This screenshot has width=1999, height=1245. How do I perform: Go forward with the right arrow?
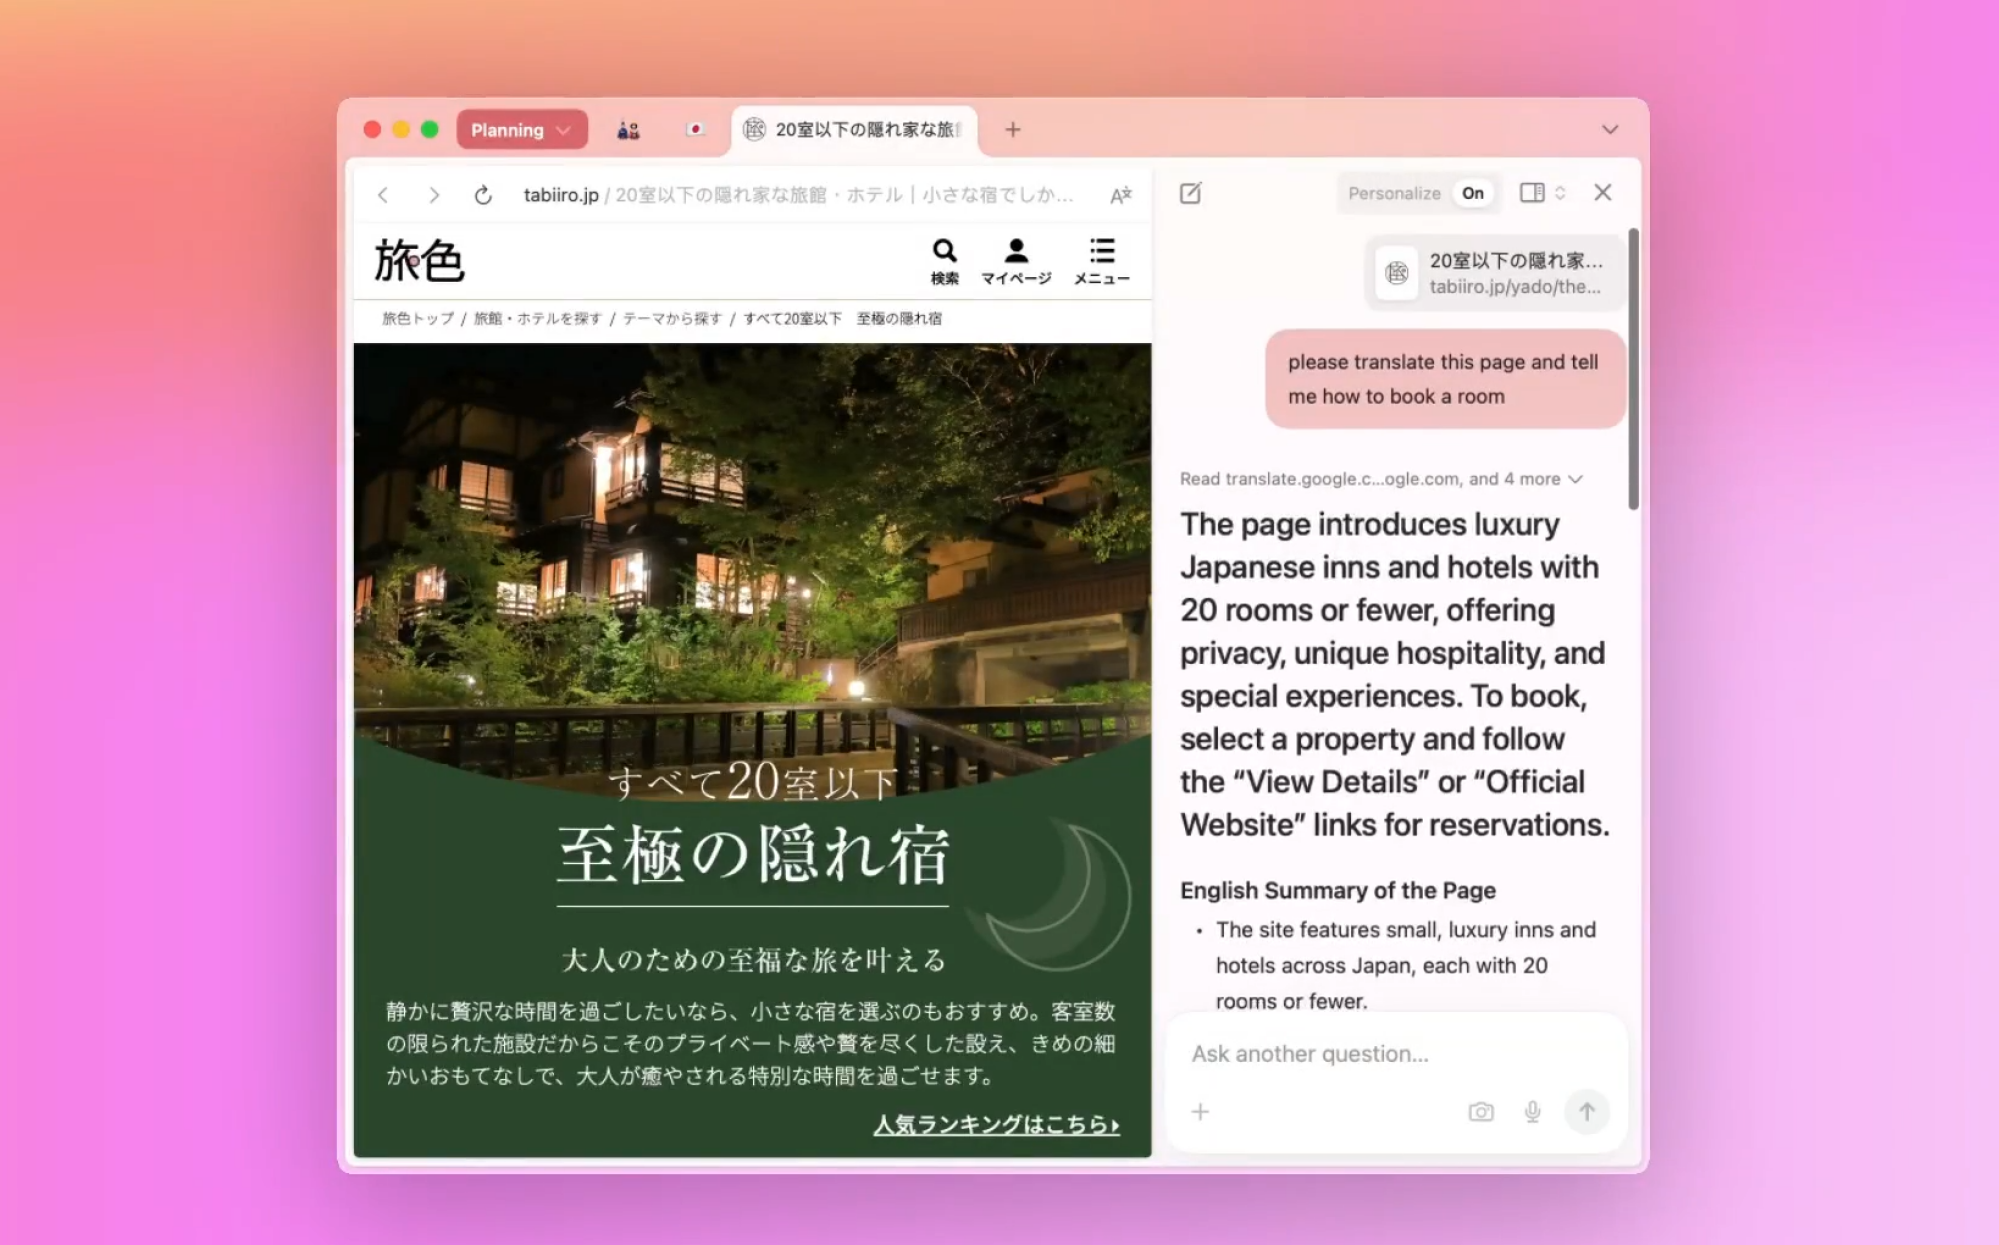click(433, 195)
